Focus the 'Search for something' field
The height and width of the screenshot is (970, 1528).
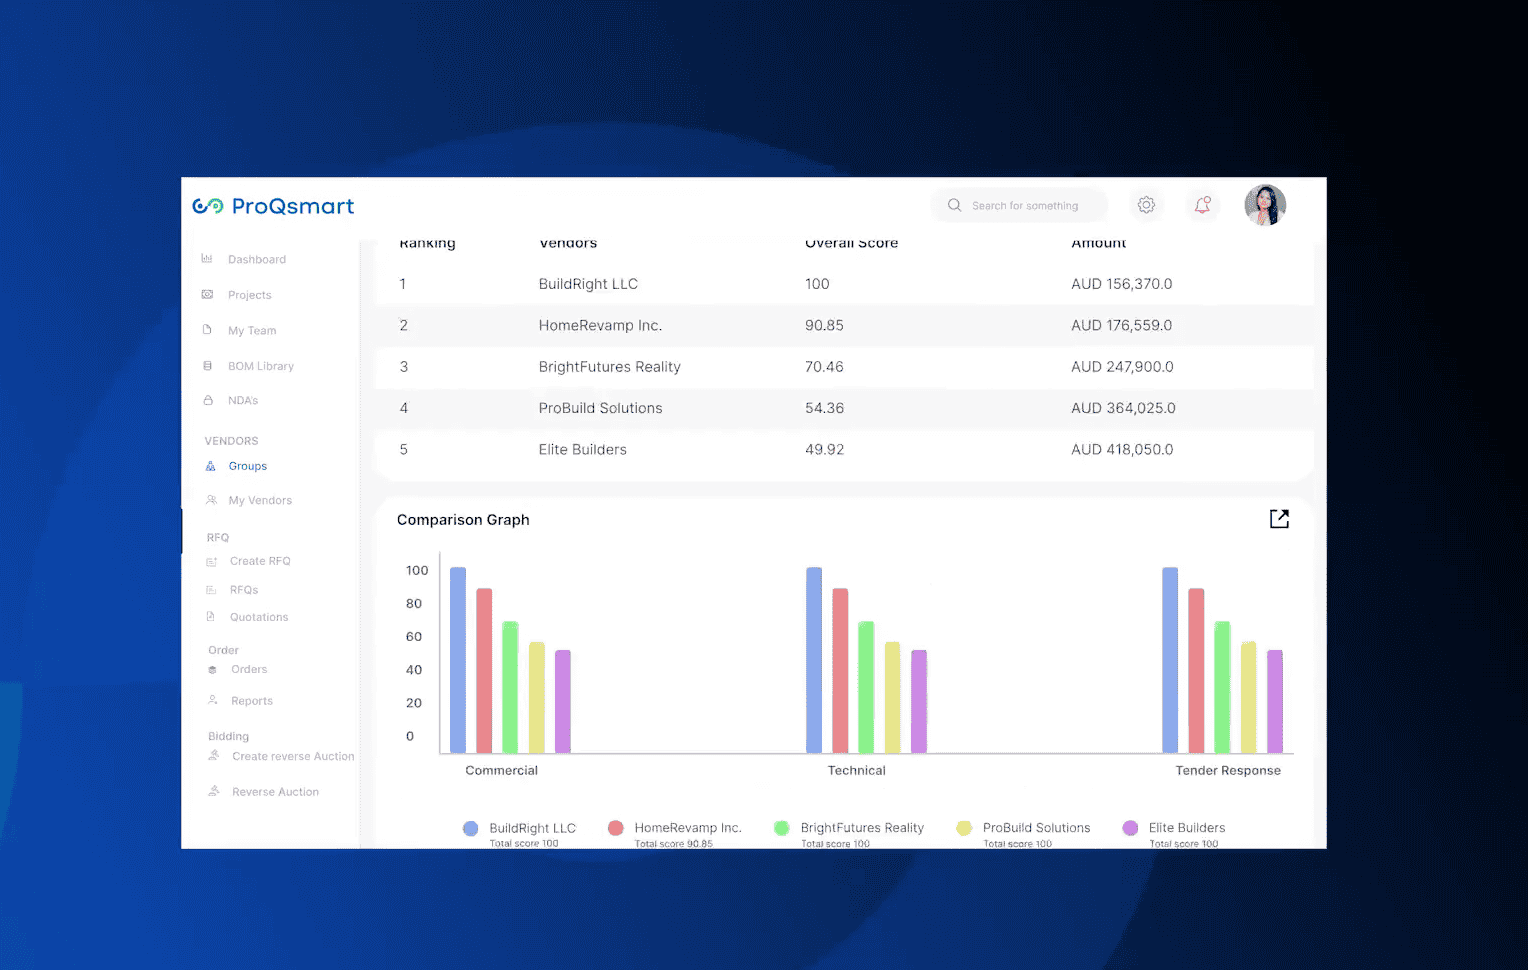click(x=1020, y=205)
